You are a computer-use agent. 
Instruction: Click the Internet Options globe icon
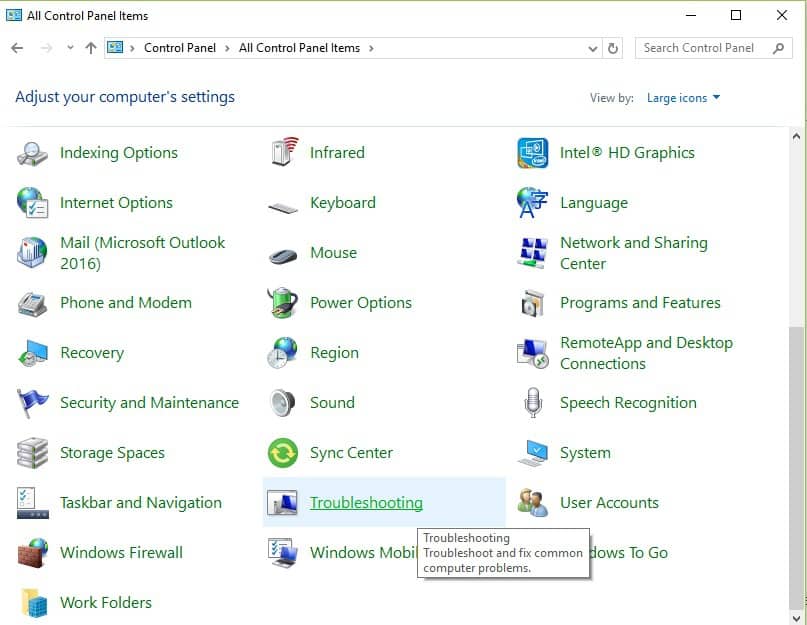point(32,202)
